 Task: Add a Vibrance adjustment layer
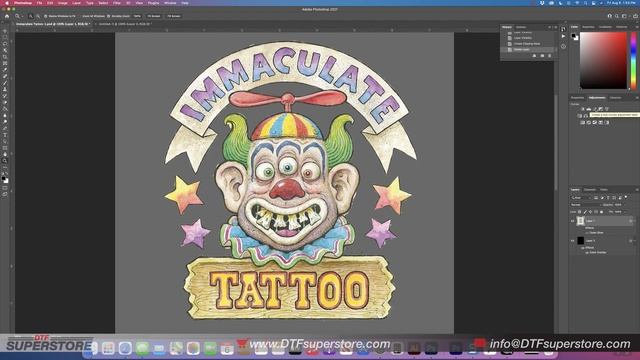[607, 109]
